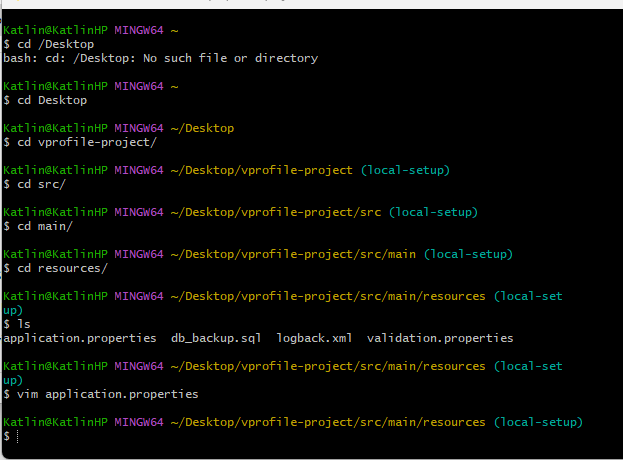Click the 'vim application.properties' command line

click(101, 394)
